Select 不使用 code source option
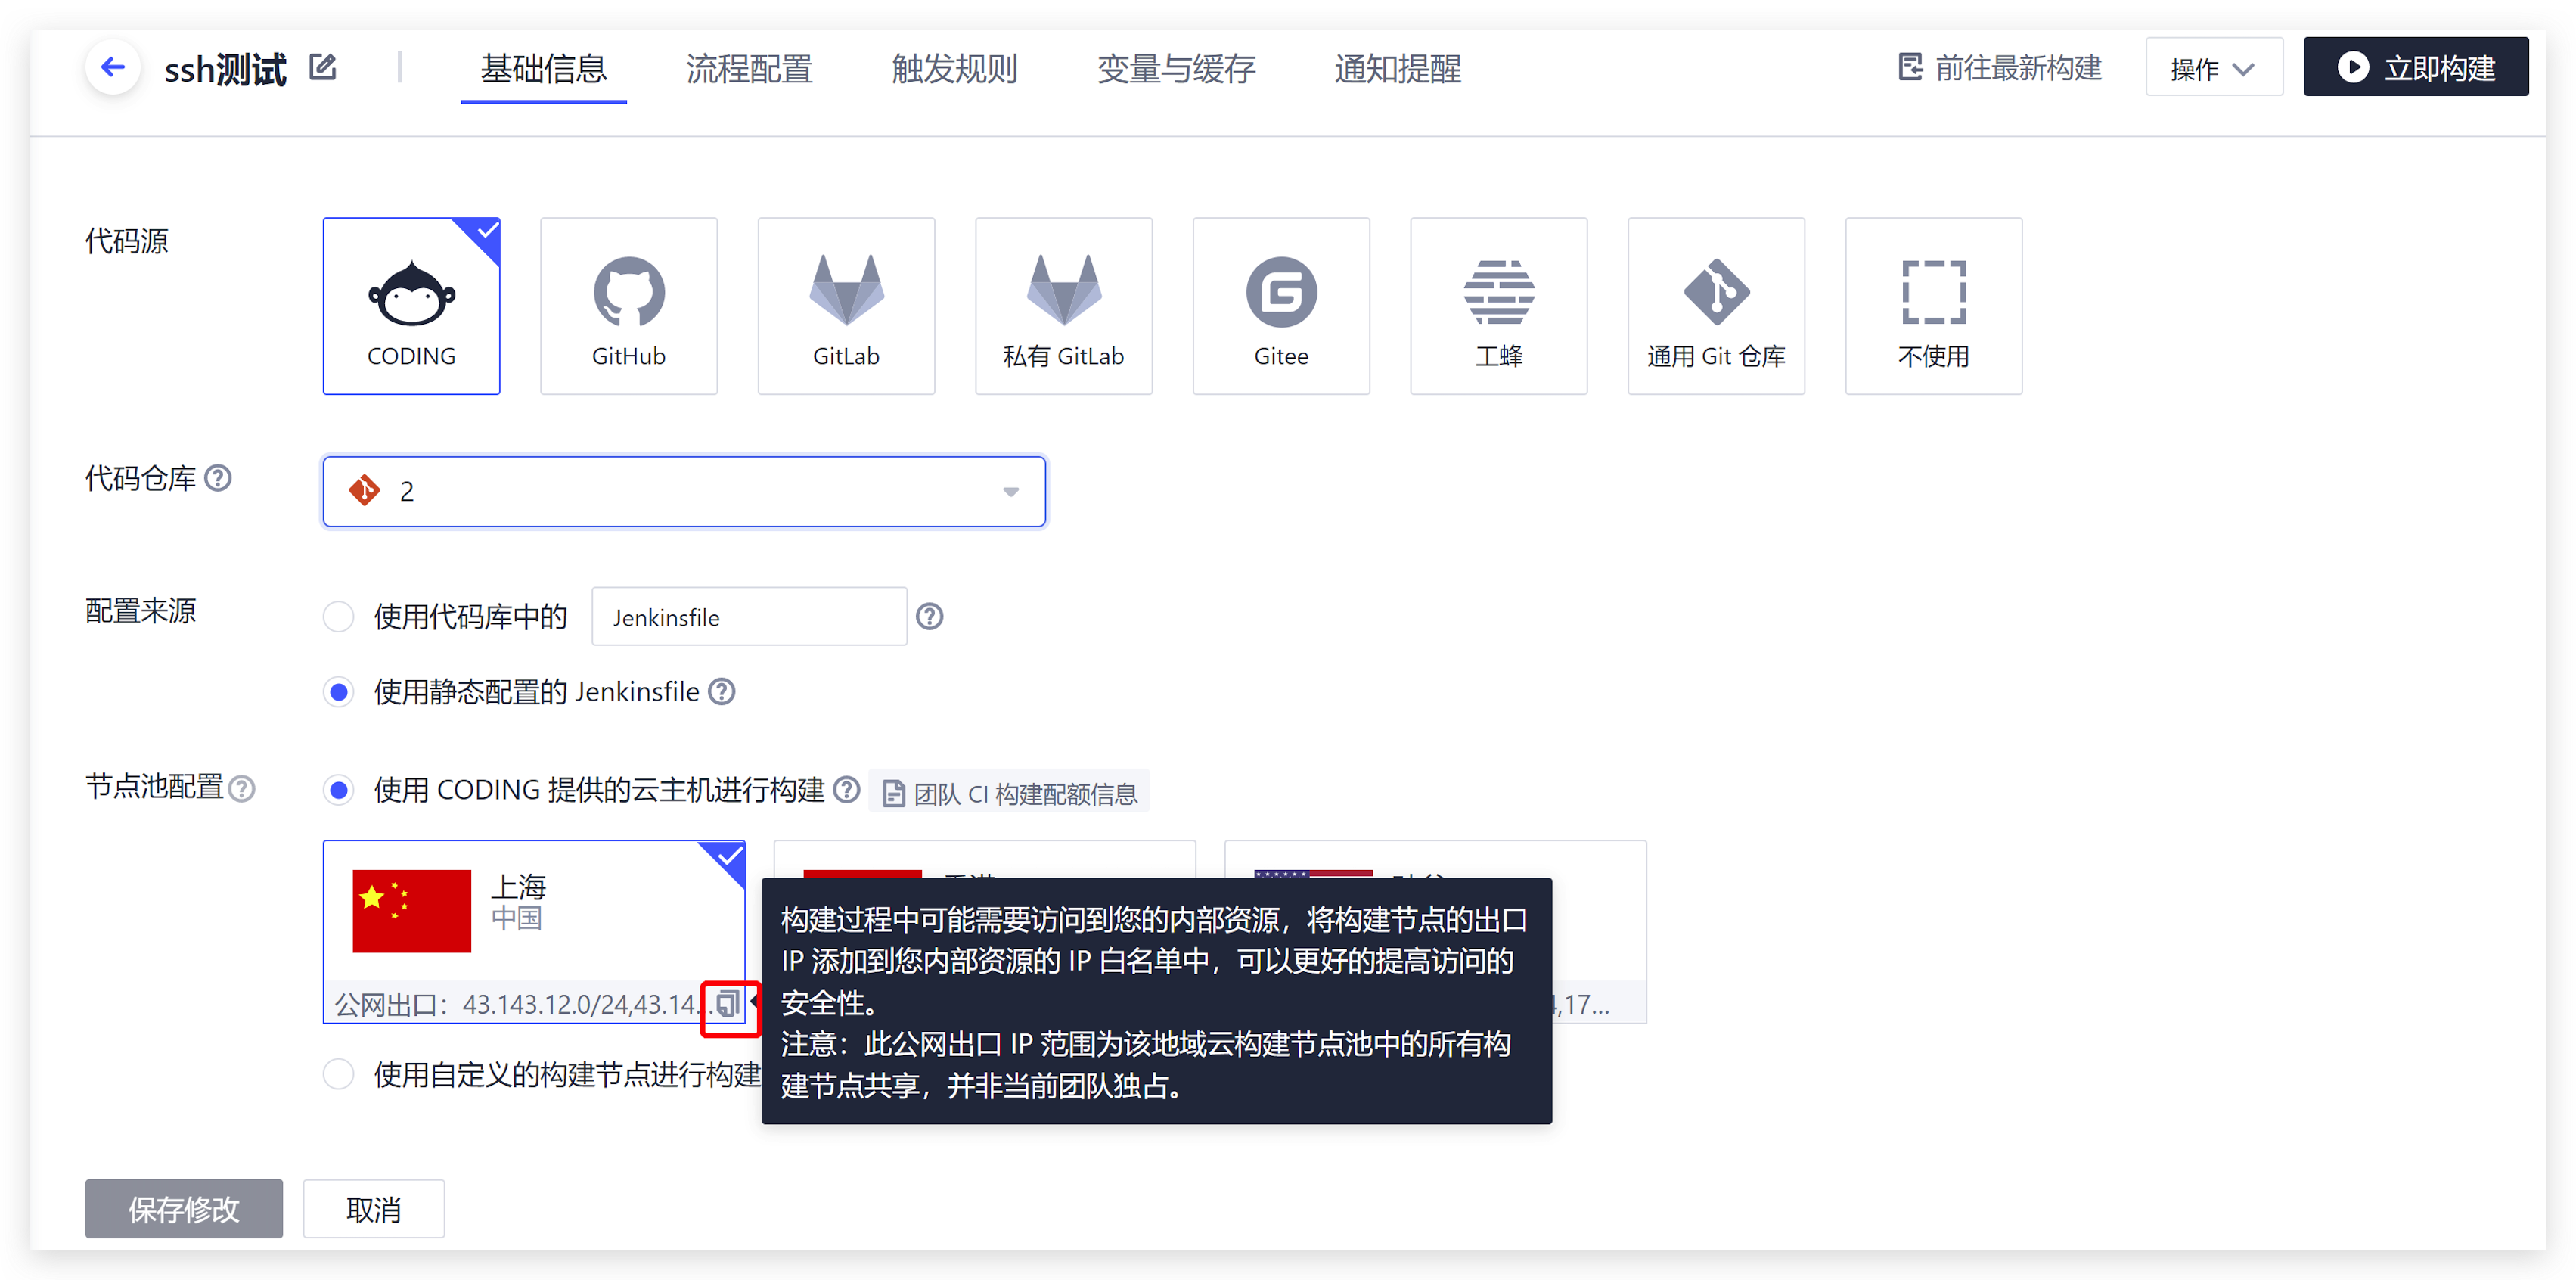2576x1280 pixels. [x=1933, y=305]
